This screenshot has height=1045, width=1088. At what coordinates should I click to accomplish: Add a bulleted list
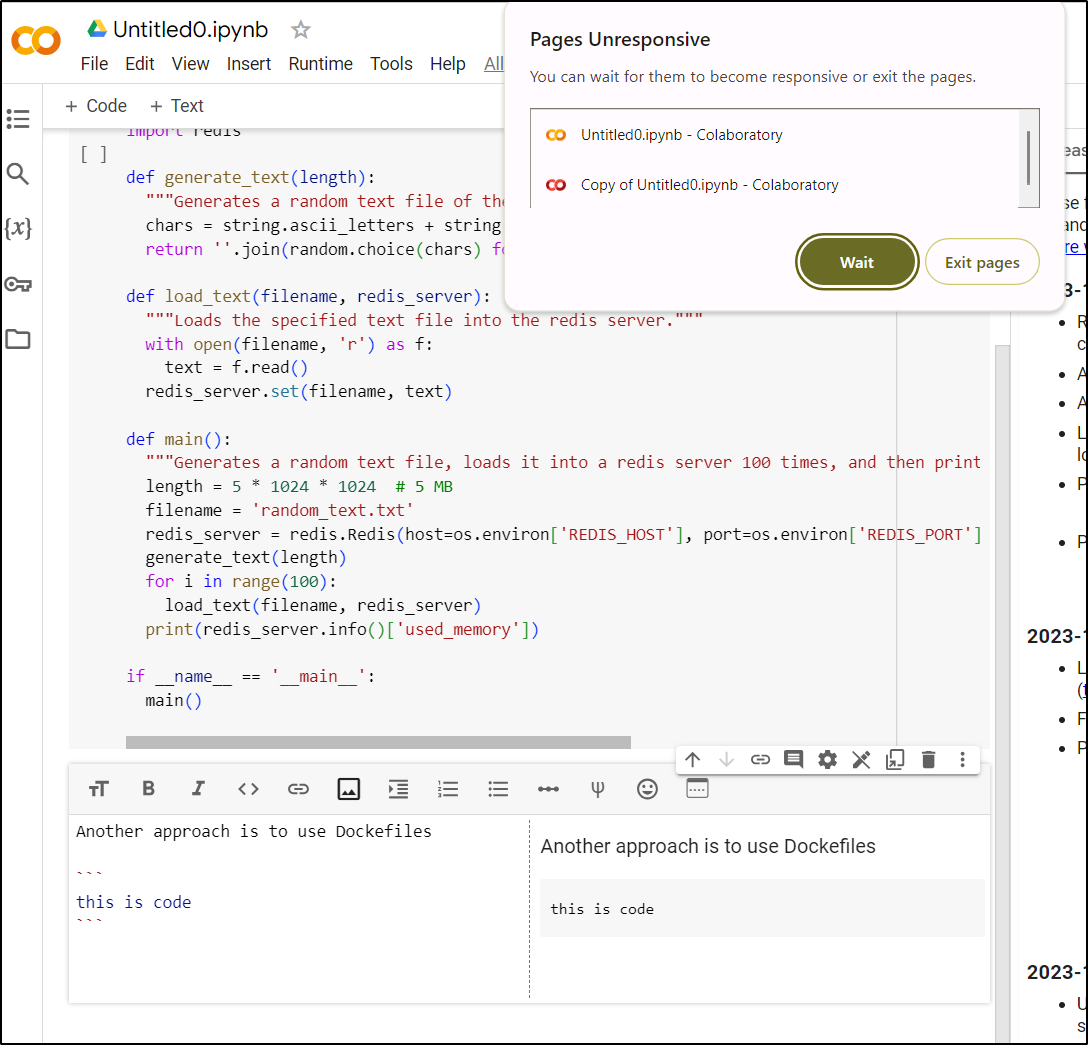point(498,789)
